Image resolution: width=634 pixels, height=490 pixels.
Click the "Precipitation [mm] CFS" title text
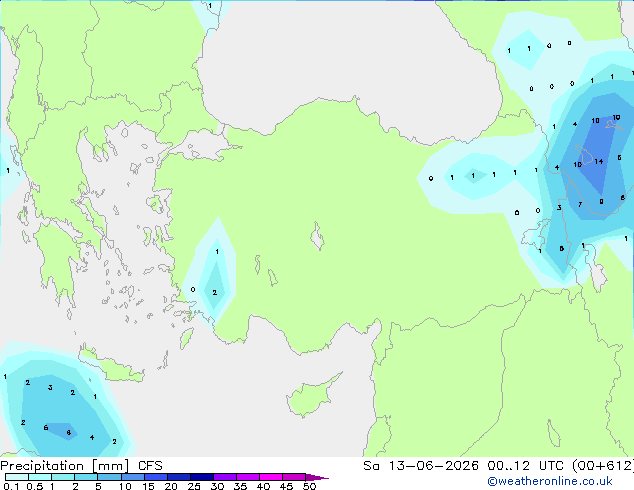pyautogui.click(x=81, y=466)
